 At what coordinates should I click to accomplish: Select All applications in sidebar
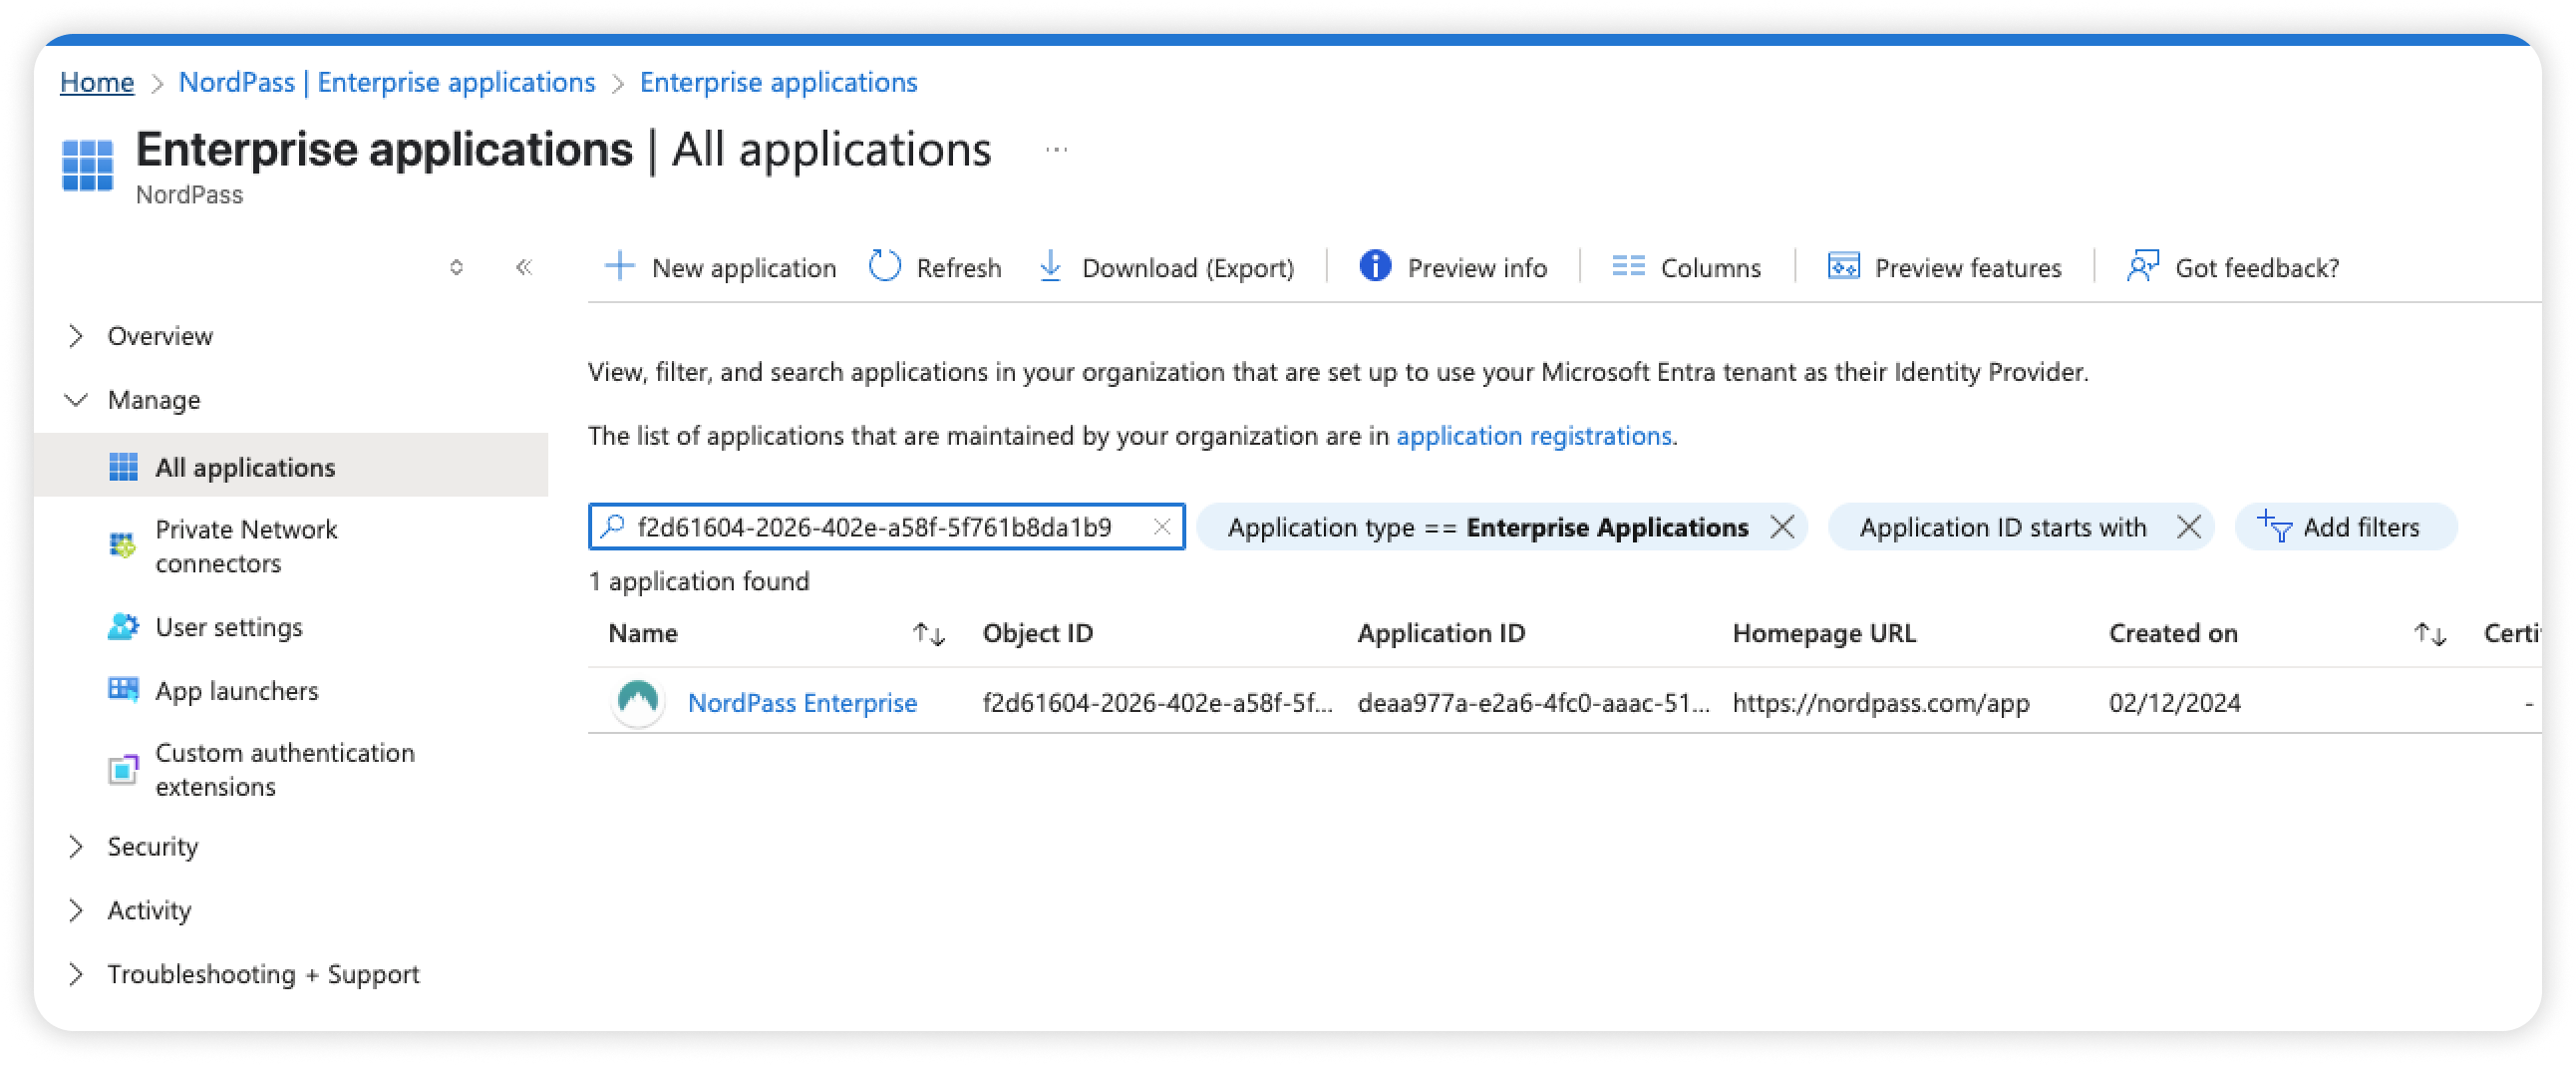[291, 467]
